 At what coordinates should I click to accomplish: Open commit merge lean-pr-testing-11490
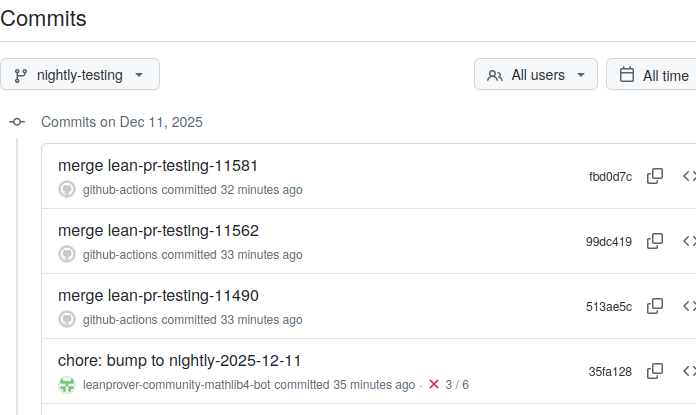pos(158,295)
